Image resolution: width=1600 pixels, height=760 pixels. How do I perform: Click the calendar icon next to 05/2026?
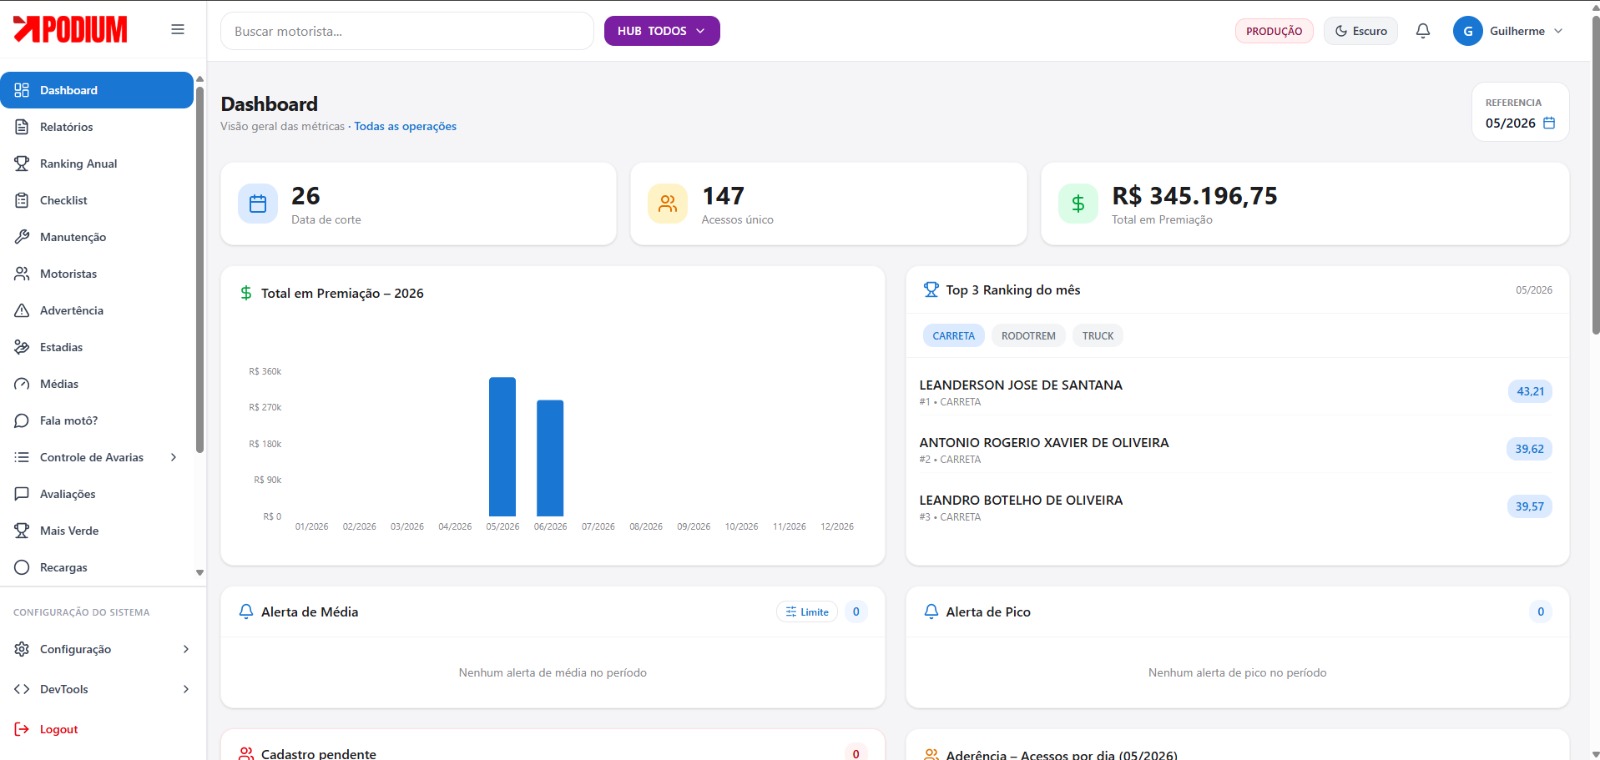click(x=1549, y=123)
